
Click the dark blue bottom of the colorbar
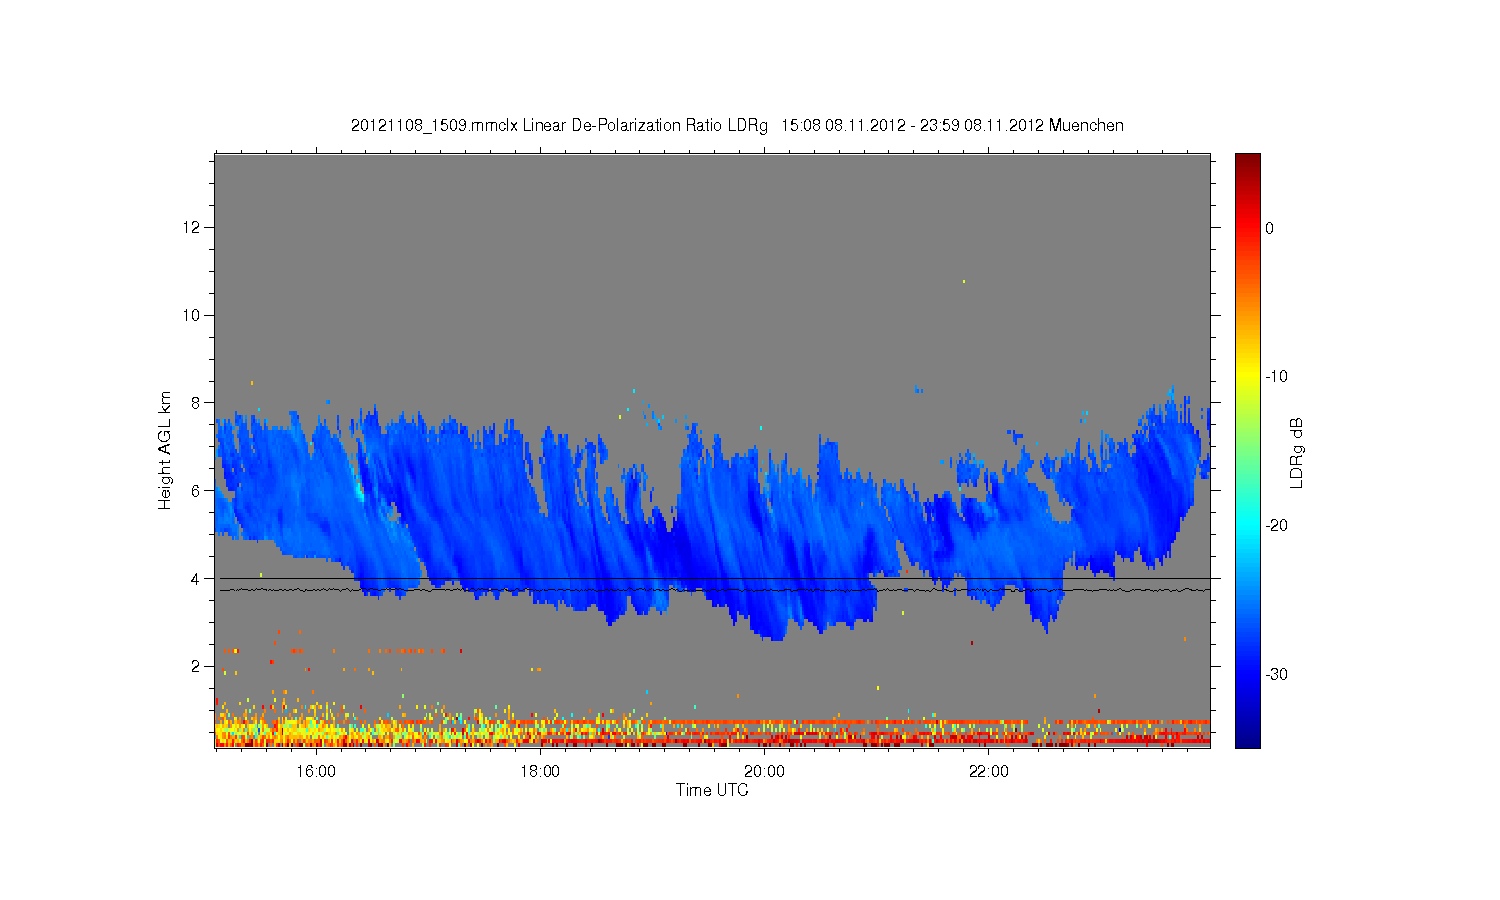coord(1248,738)
